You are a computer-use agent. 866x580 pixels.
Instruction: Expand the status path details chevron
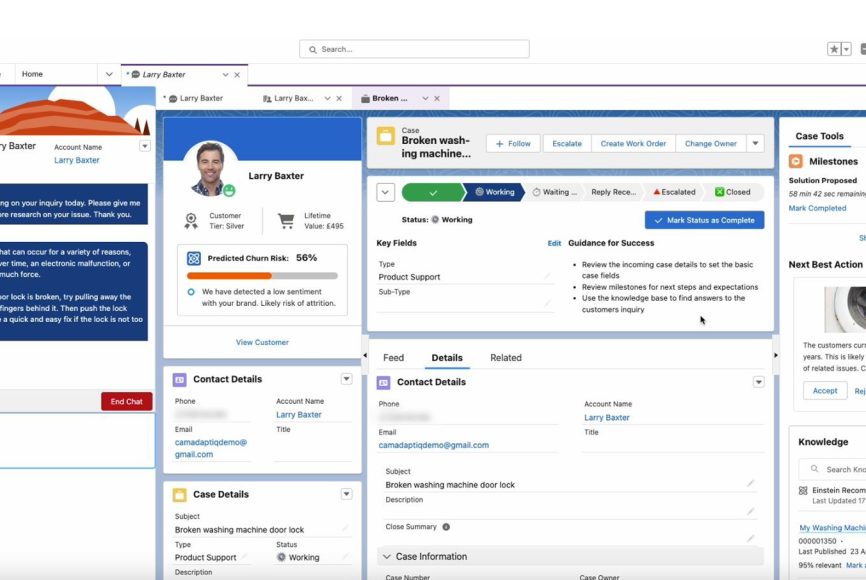(x=385, y=192)
